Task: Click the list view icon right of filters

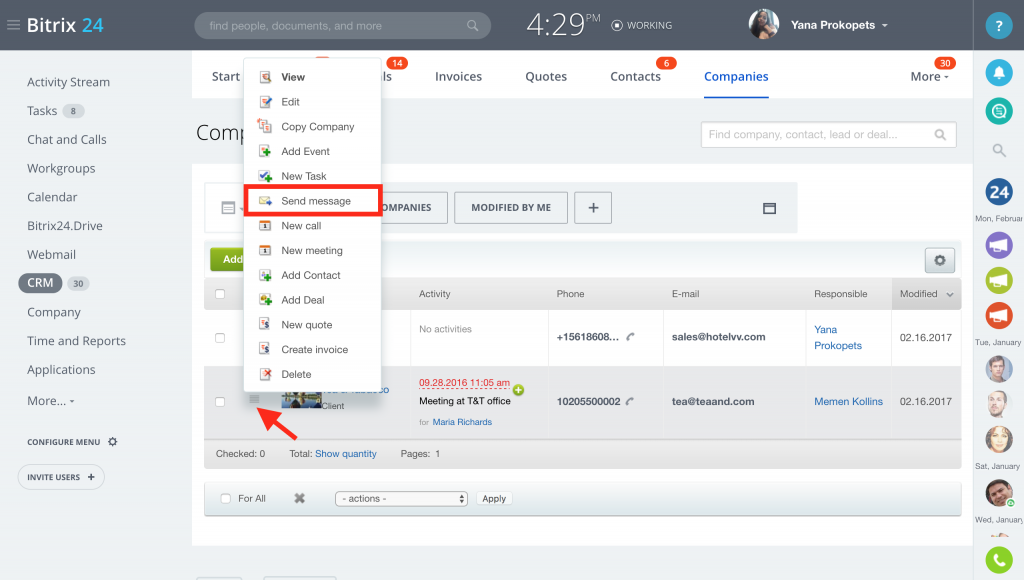Action: (x=769, y=208)
